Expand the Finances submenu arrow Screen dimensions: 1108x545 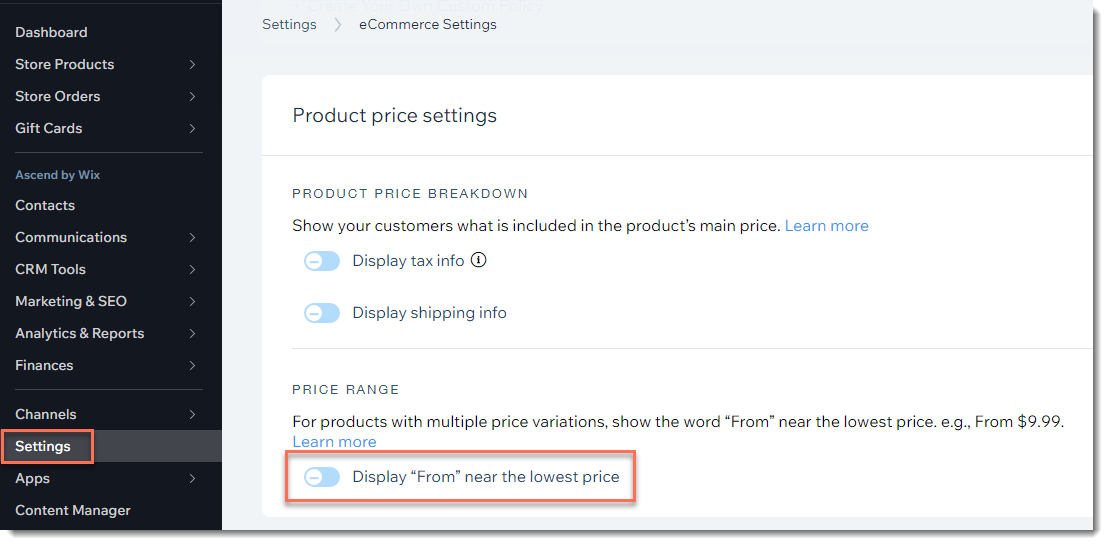[192, 365]
